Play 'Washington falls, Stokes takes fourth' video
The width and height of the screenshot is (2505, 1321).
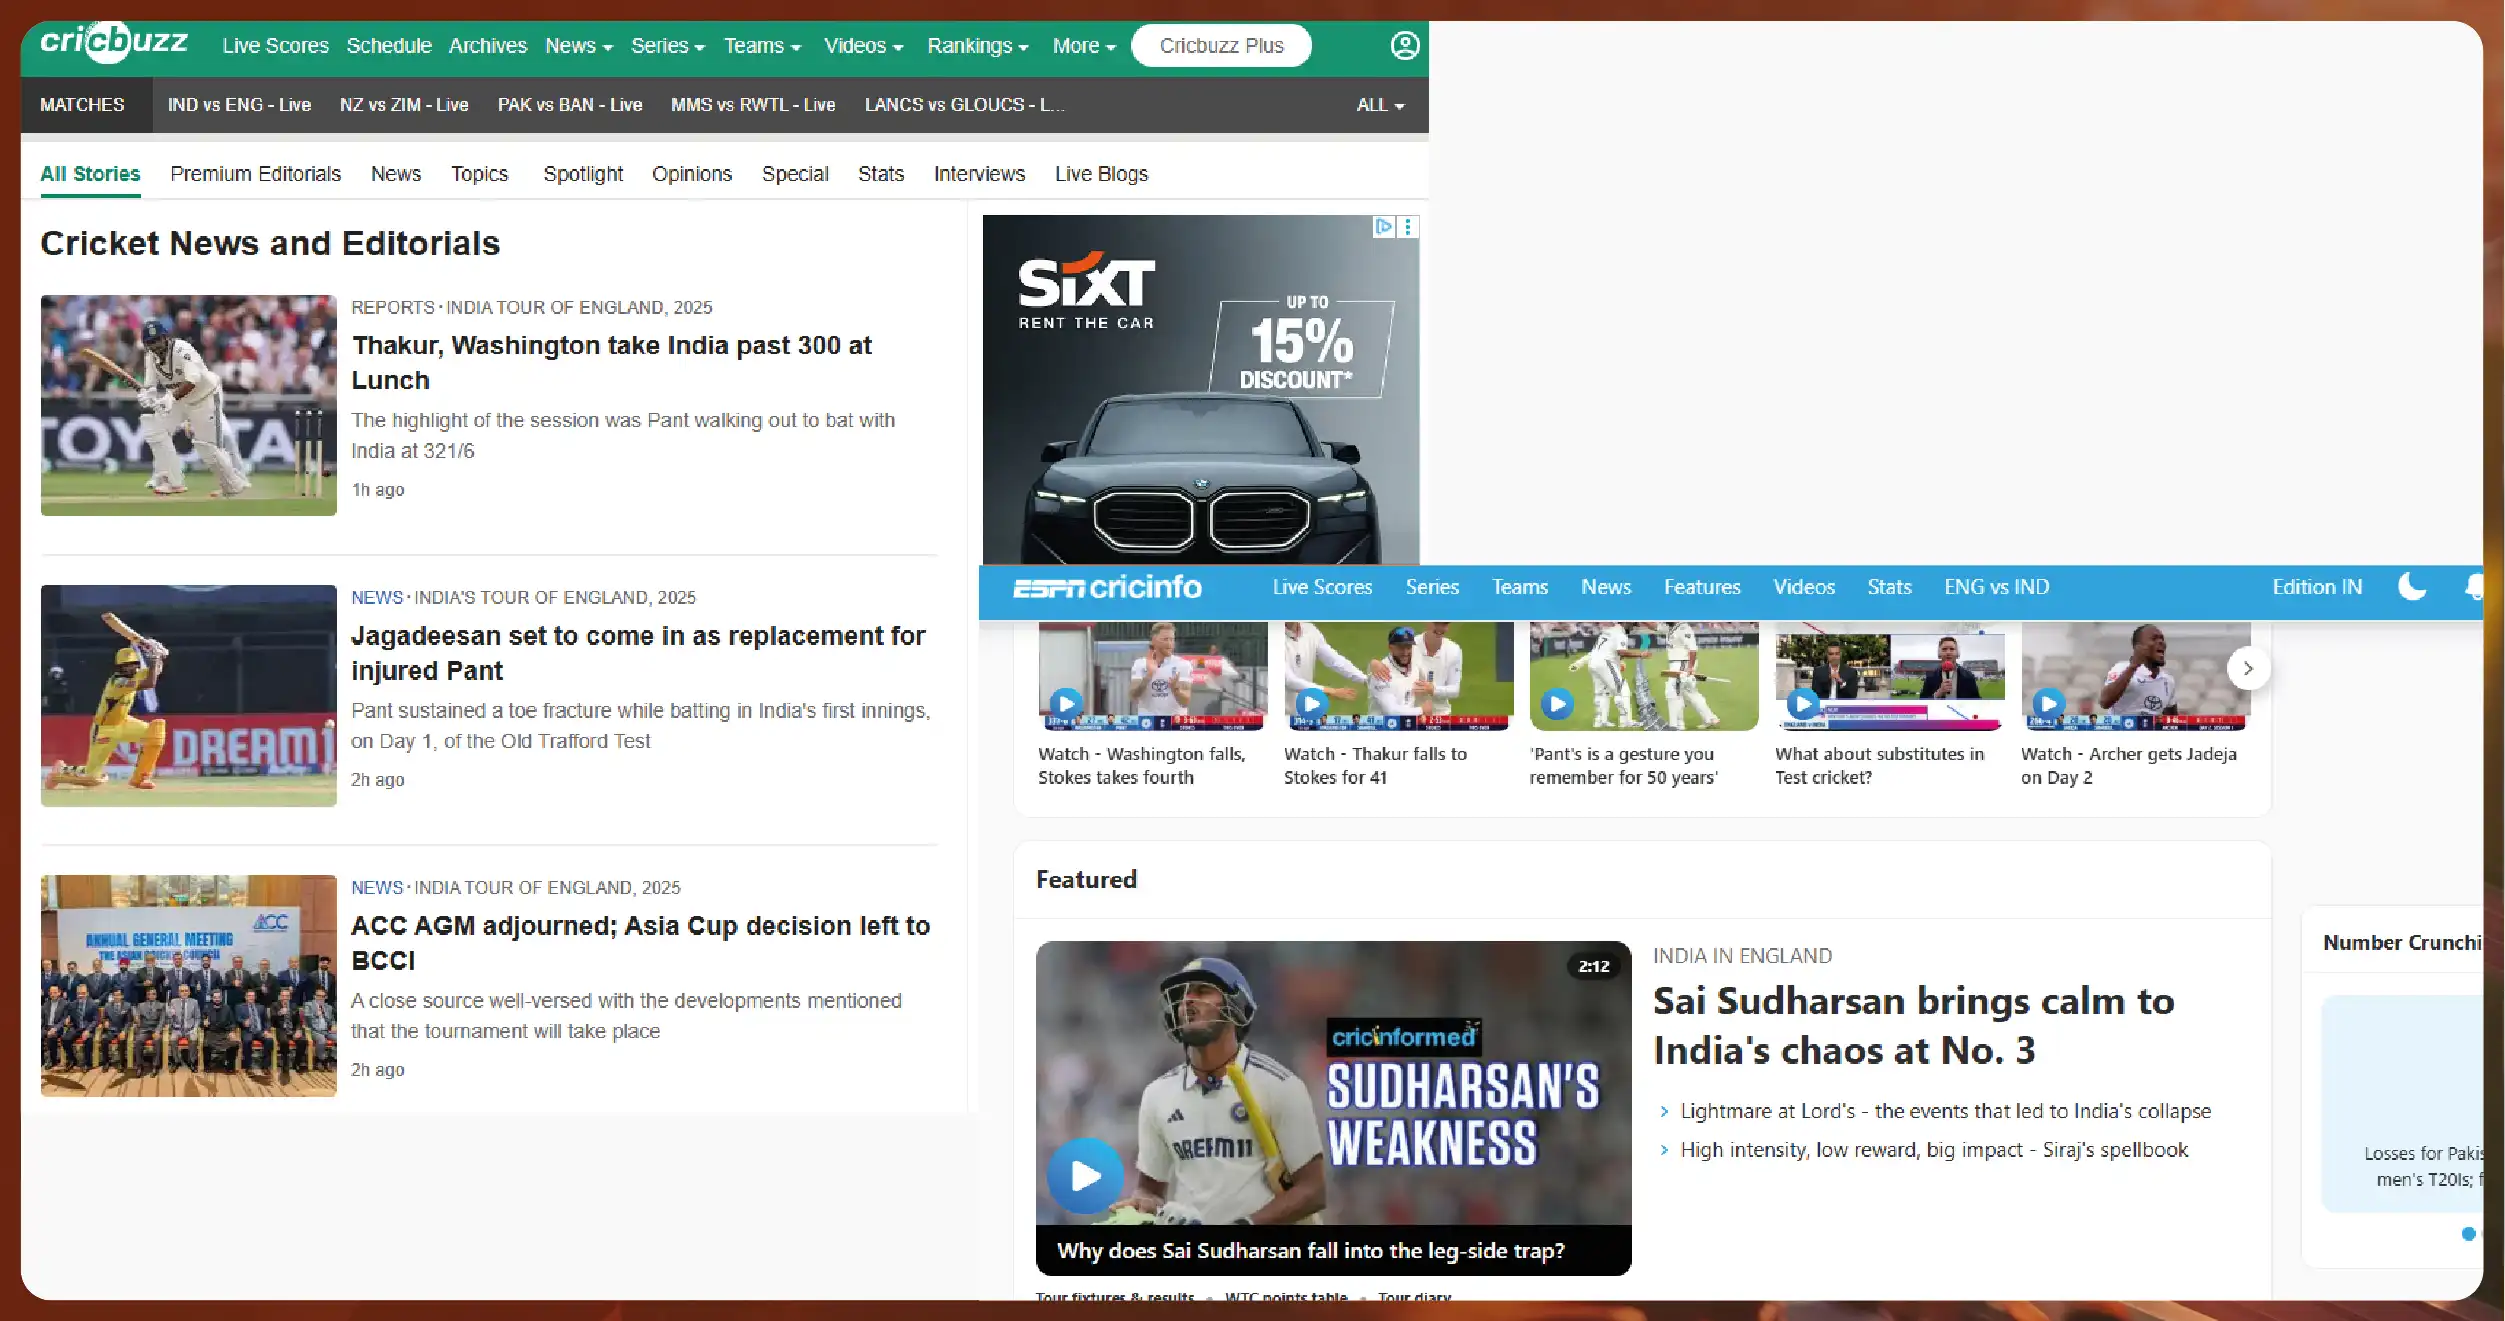click(1066, 703)
